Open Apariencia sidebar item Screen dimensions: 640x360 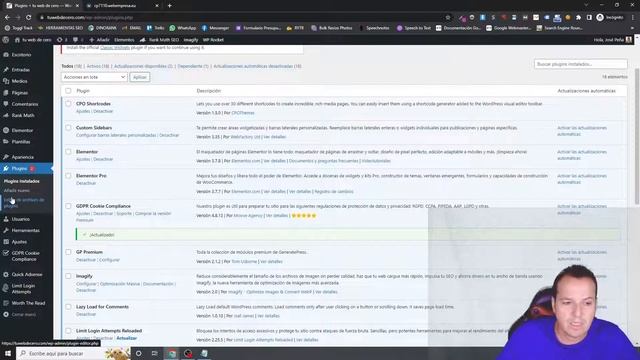[22, 157]
